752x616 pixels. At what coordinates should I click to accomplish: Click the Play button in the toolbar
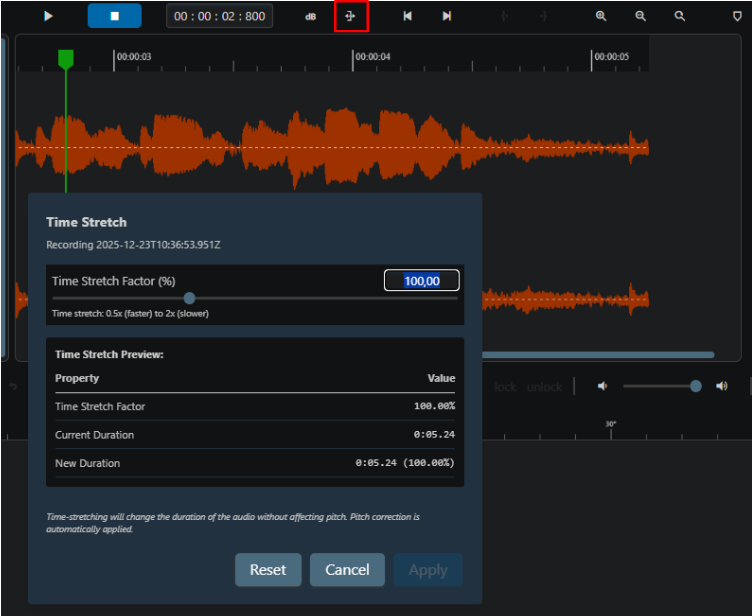pos(48,16)
